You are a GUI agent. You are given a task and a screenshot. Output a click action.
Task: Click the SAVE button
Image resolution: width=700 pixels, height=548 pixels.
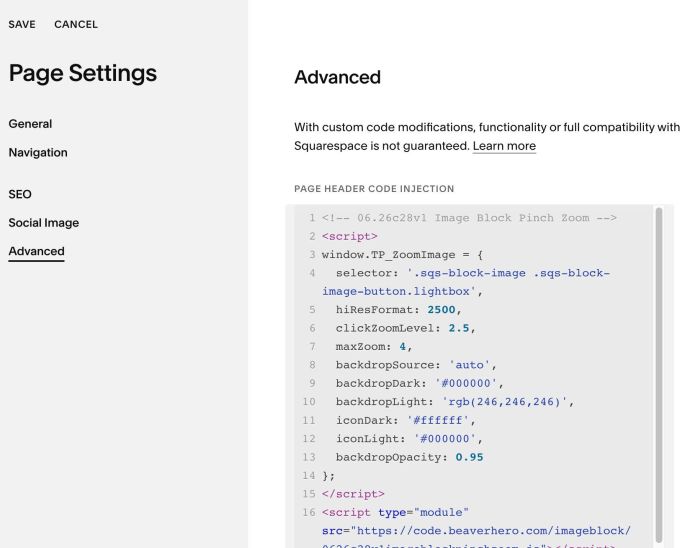click(22, 25)
